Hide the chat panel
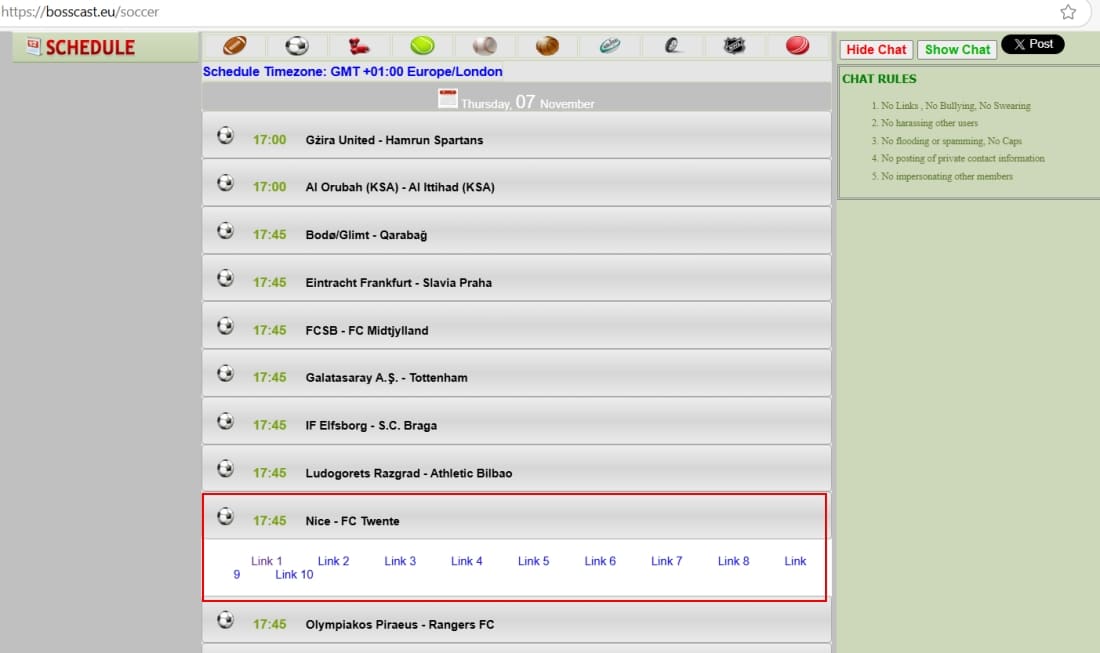Viewport: 1100px width, 653px height. pos(876,50)
